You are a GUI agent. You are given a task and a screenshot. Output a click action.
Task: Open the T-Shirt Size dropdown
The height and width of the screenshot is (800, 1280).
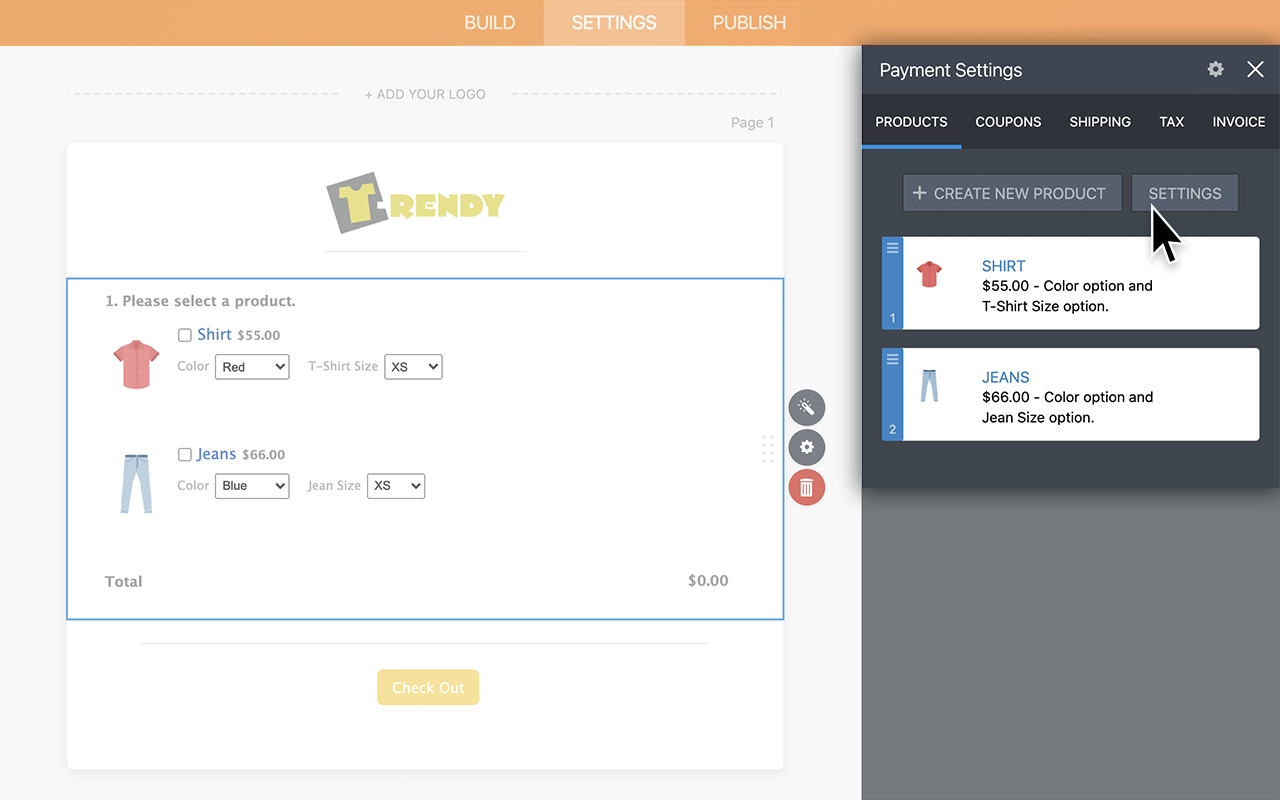[x=413, y=367]
